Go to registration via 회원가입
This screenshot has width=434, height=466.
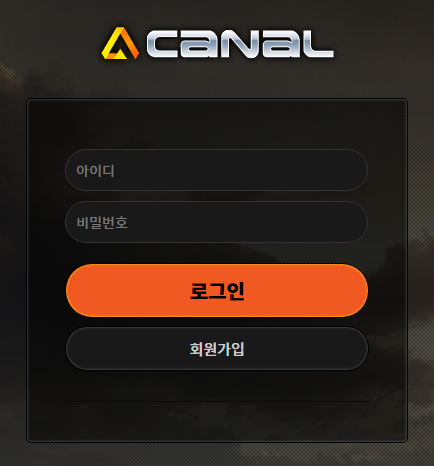[x=217, y=349]
